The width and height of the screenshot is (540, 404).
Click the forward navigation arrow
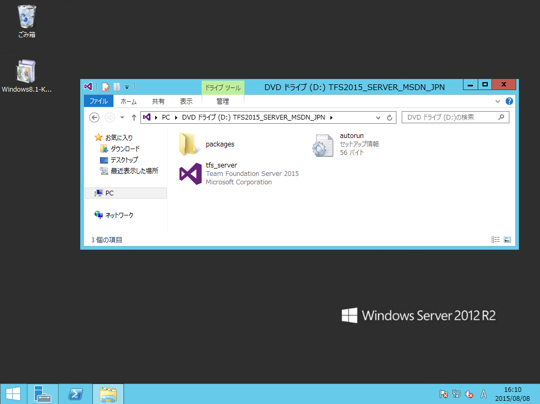pos(110,117)
